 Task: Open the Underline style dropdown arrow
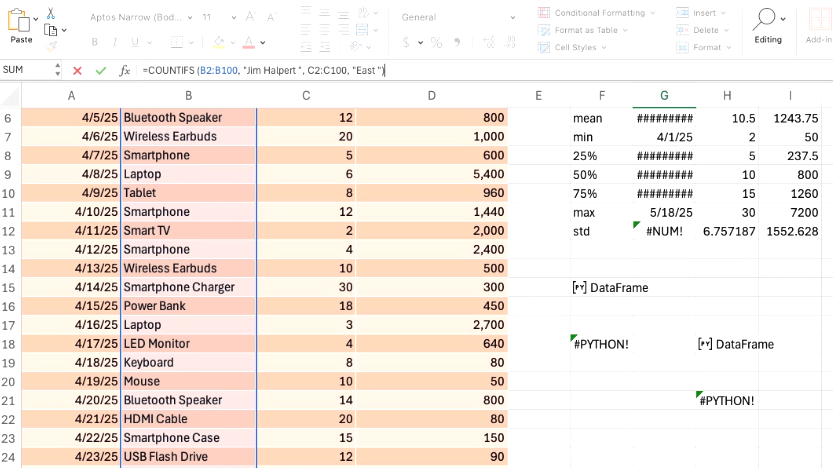tap(150, 42)
